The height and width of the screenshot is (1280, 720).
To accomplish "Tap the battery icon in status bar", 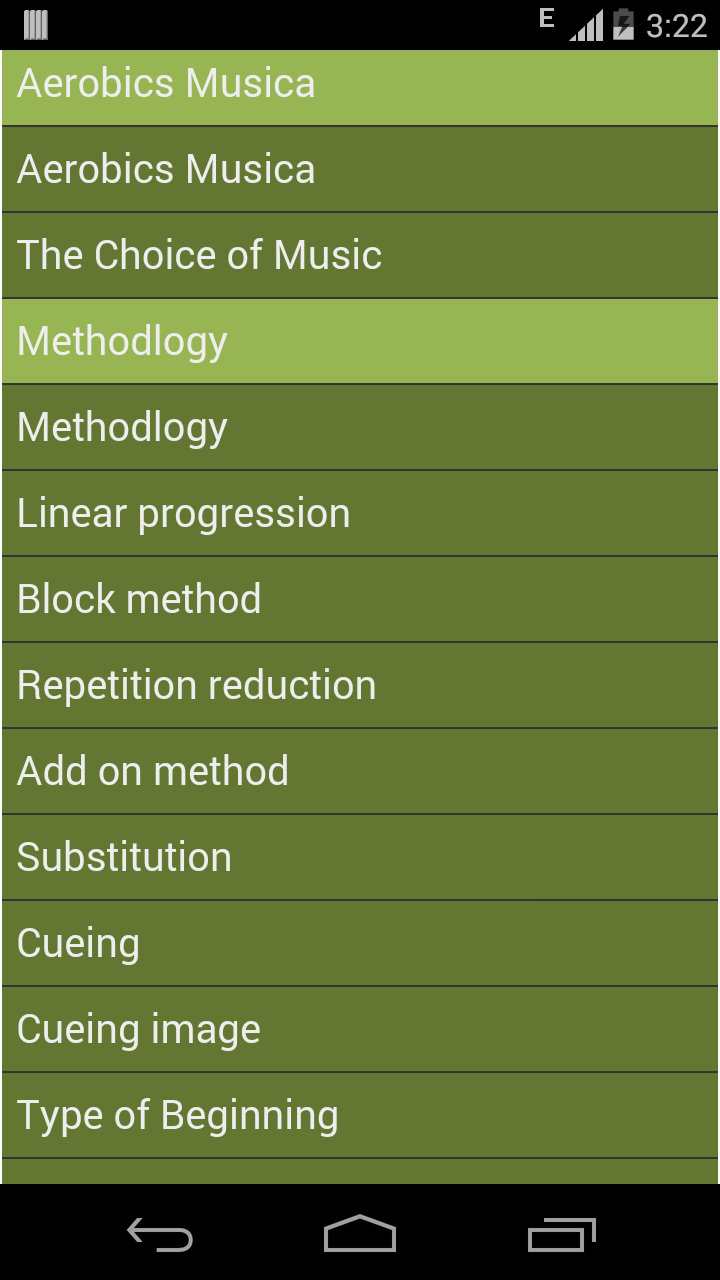I will pos(623,25).
